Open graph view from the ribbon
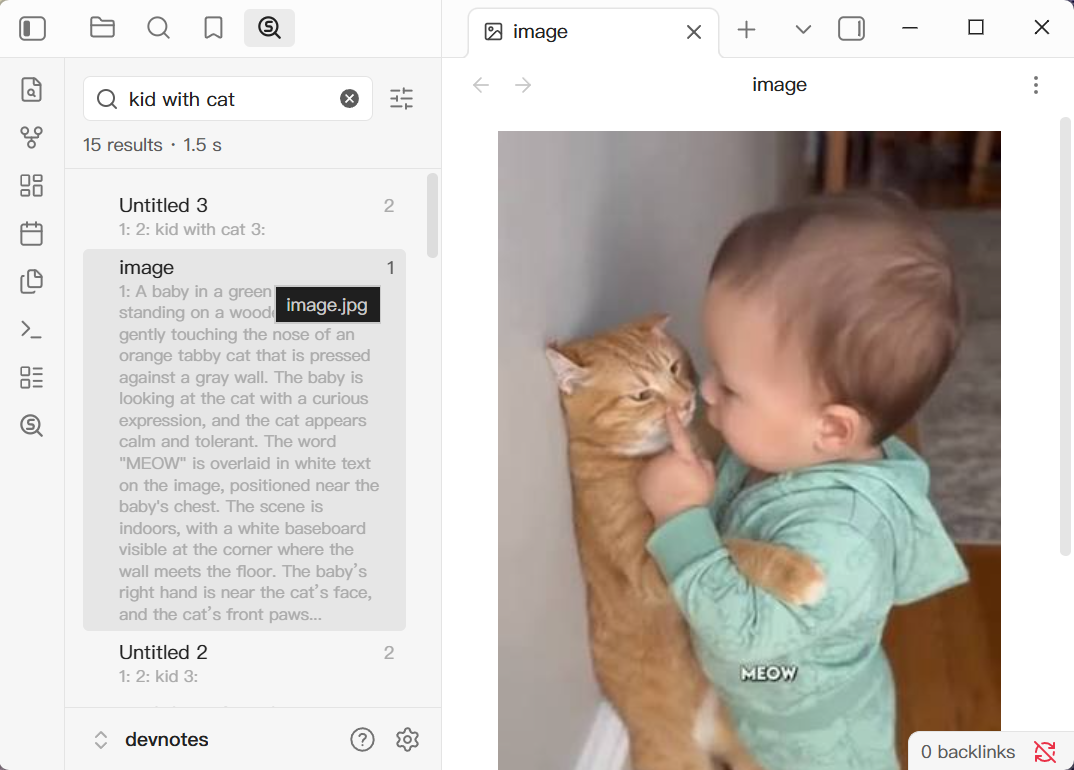 32,138
